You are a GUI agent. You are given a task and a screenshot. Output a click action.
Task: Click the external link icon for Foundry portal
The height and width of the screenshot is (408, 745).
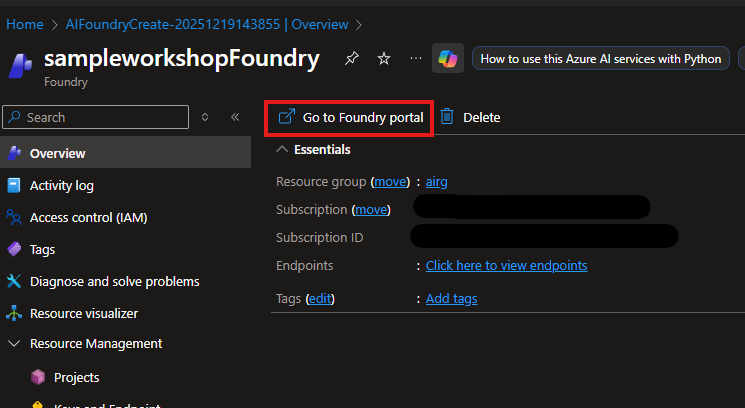(x=287, y=116)
